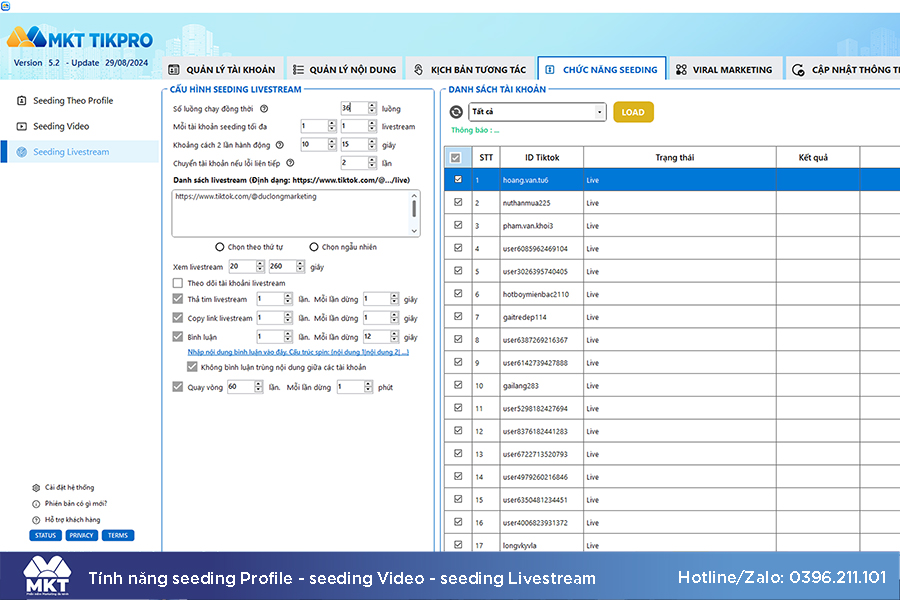
Task: Click the PRIVACY button
Action: (x=81, y=535)
